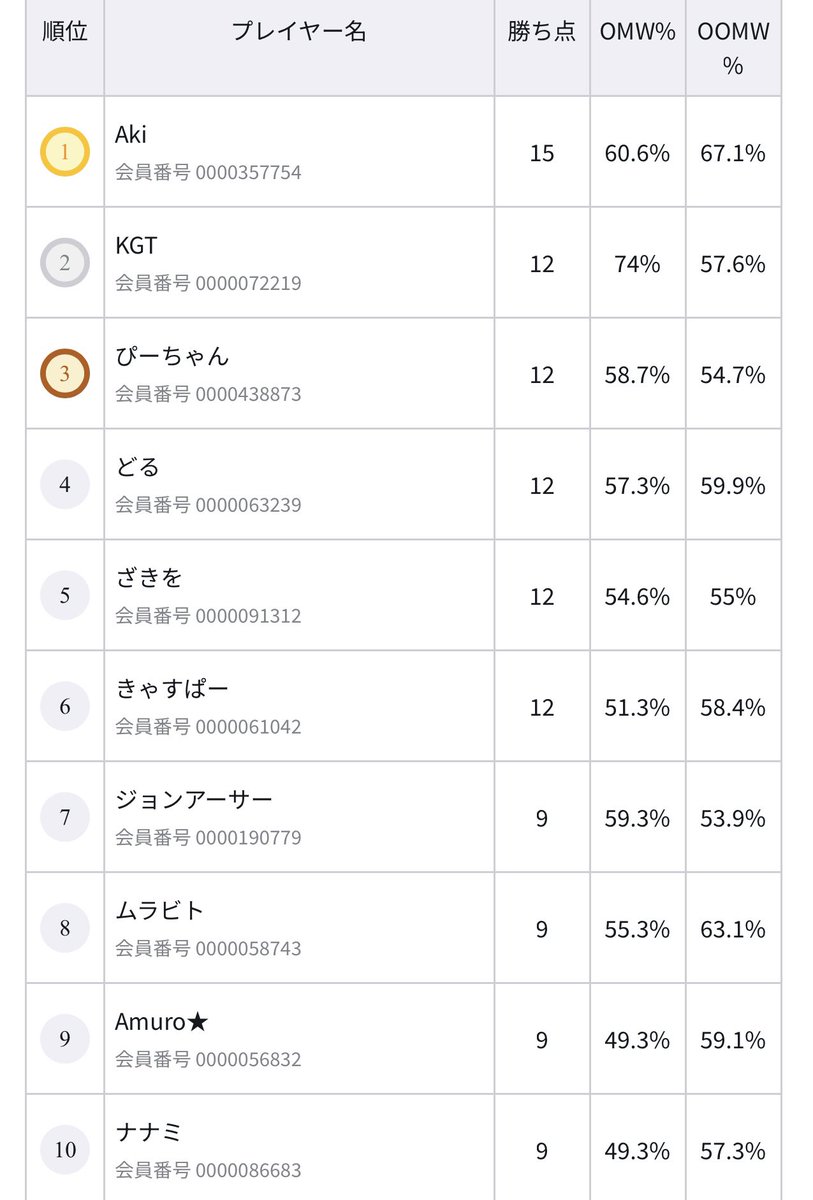
Task: Click the rank 5 circle badge
Action: pyautogui.click(x=65, y=596)
